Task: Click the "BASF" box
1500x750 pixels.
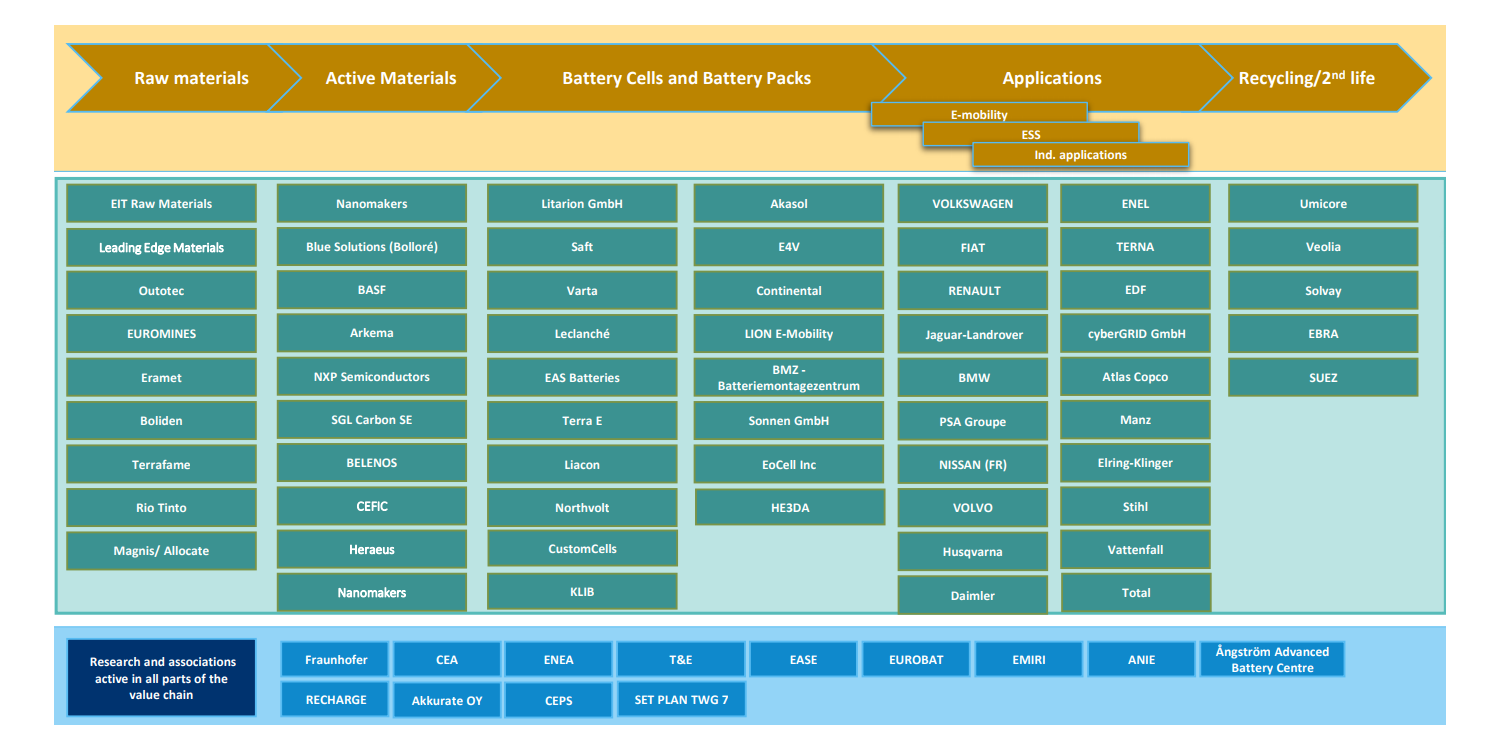Action: pos(372,290)
